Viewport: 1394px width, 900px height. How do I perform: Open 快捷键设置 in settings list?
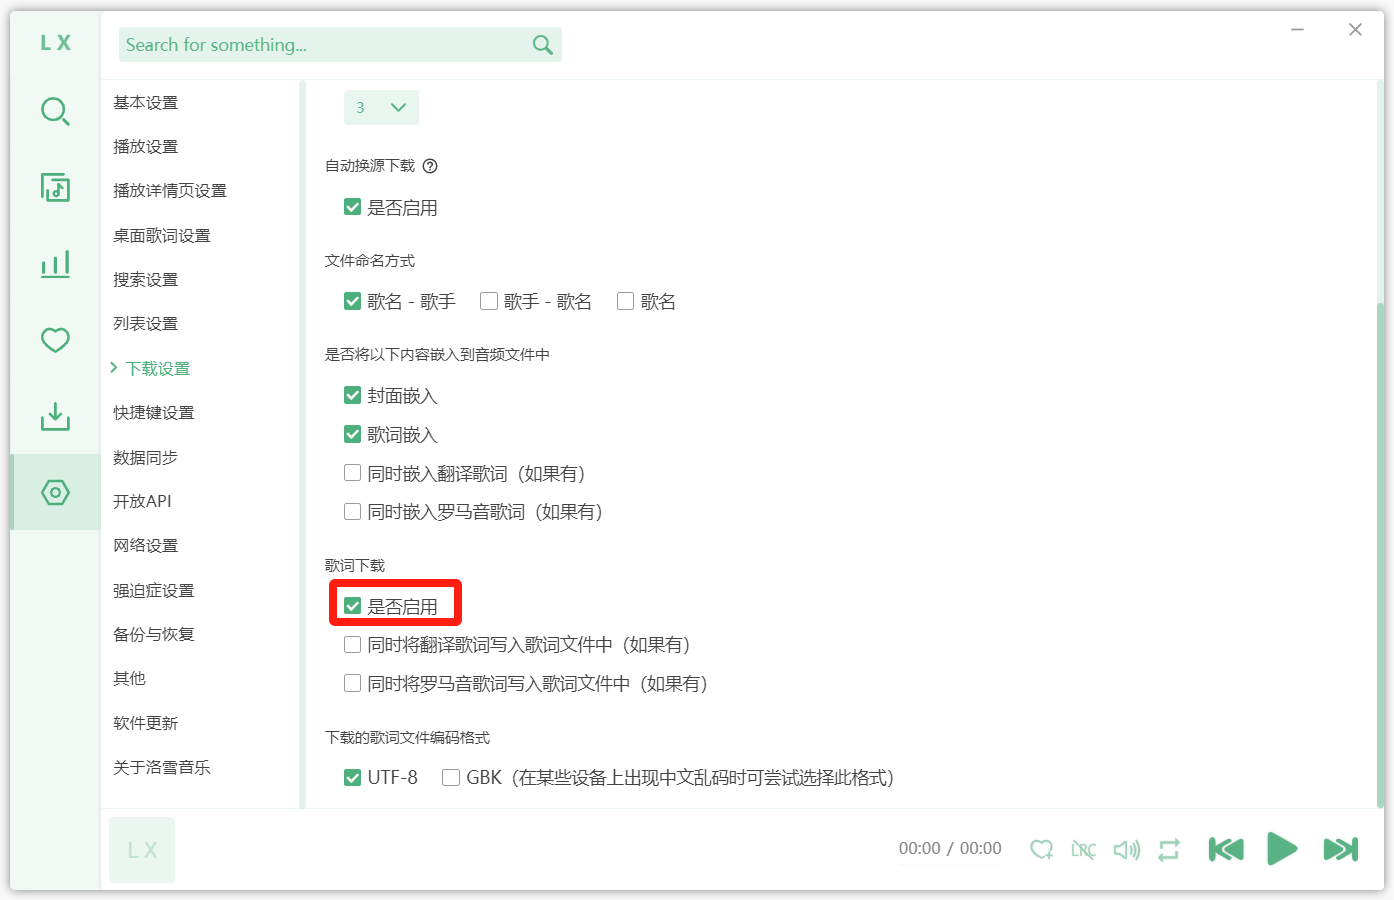tap(154, 413)
